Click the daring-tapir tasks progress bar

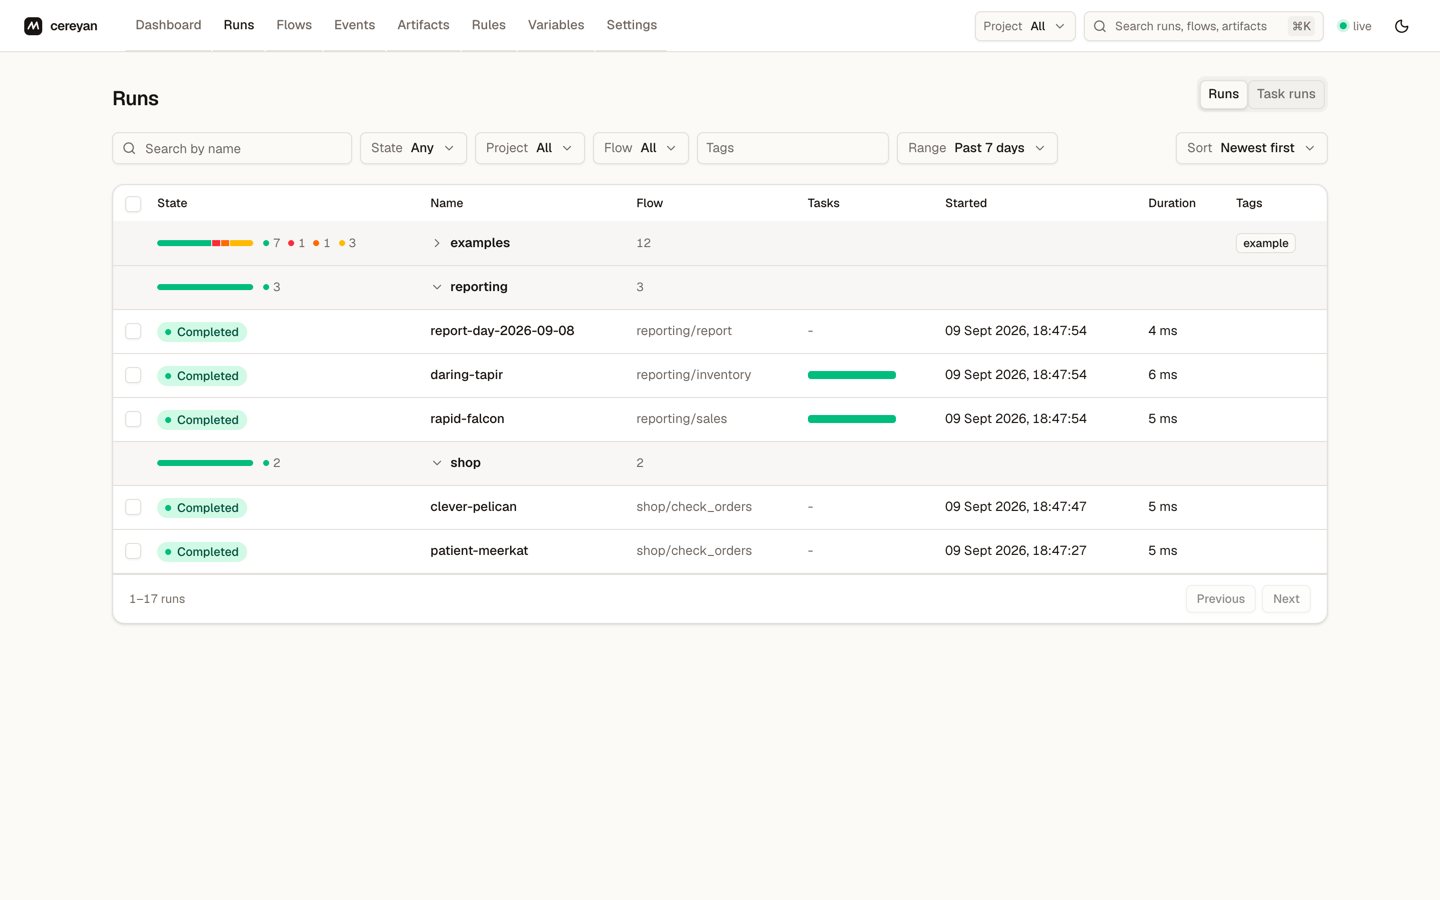852,375
